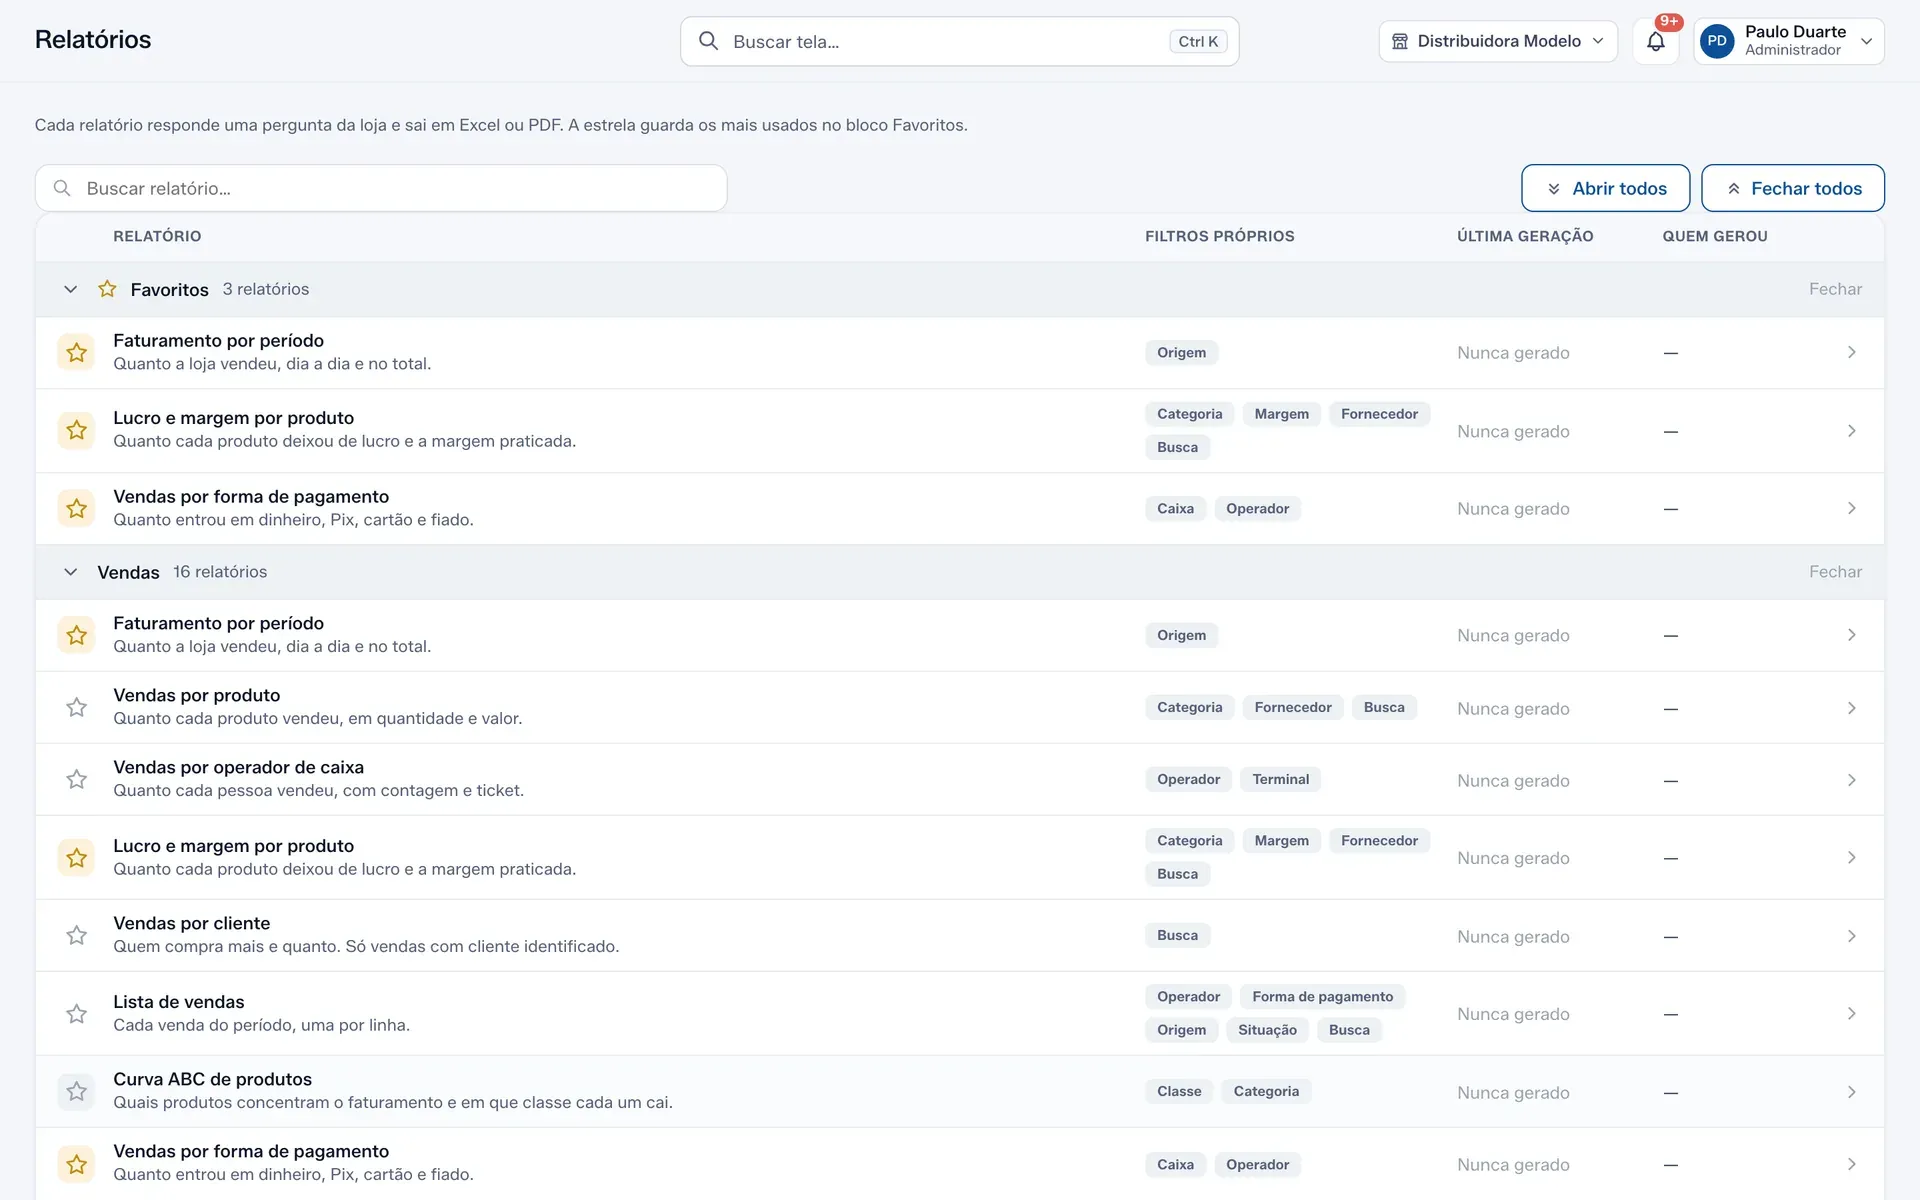Click Classe filter tag in Curva ABC
The height and width of the screenshot is (1200, 1920).
(1179, 1091)
